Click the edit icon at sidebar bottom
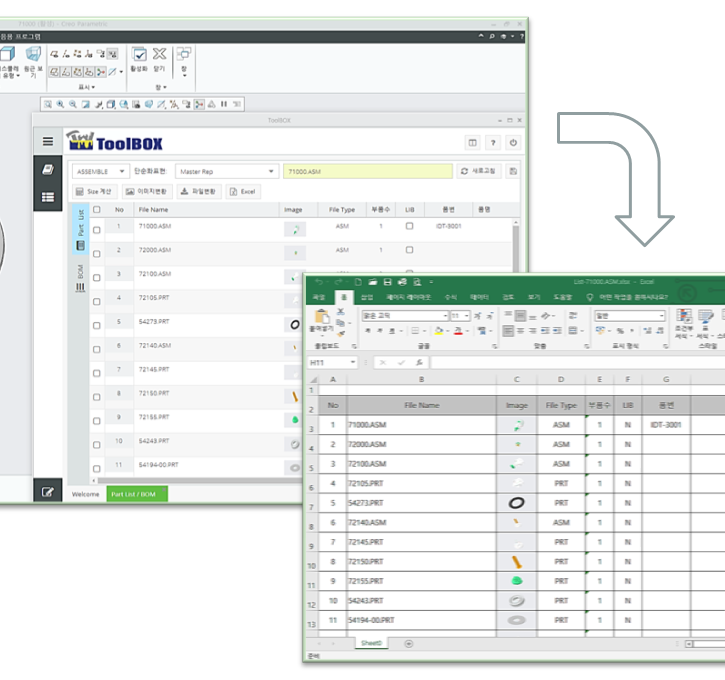725x680 pixels. [x=47, y=493]
